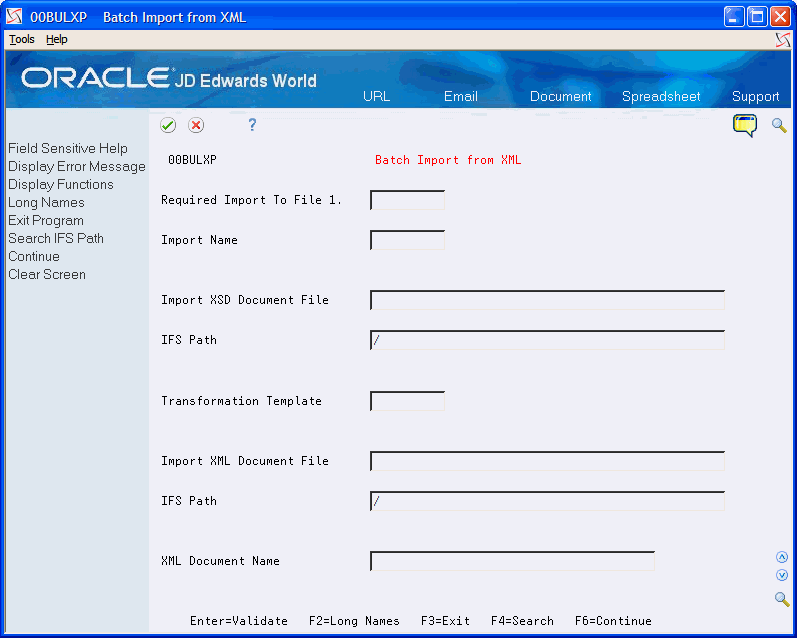This screenshot has height=638, width=797.
Task: Click Display Error Message link
Action: pos(77,166)
